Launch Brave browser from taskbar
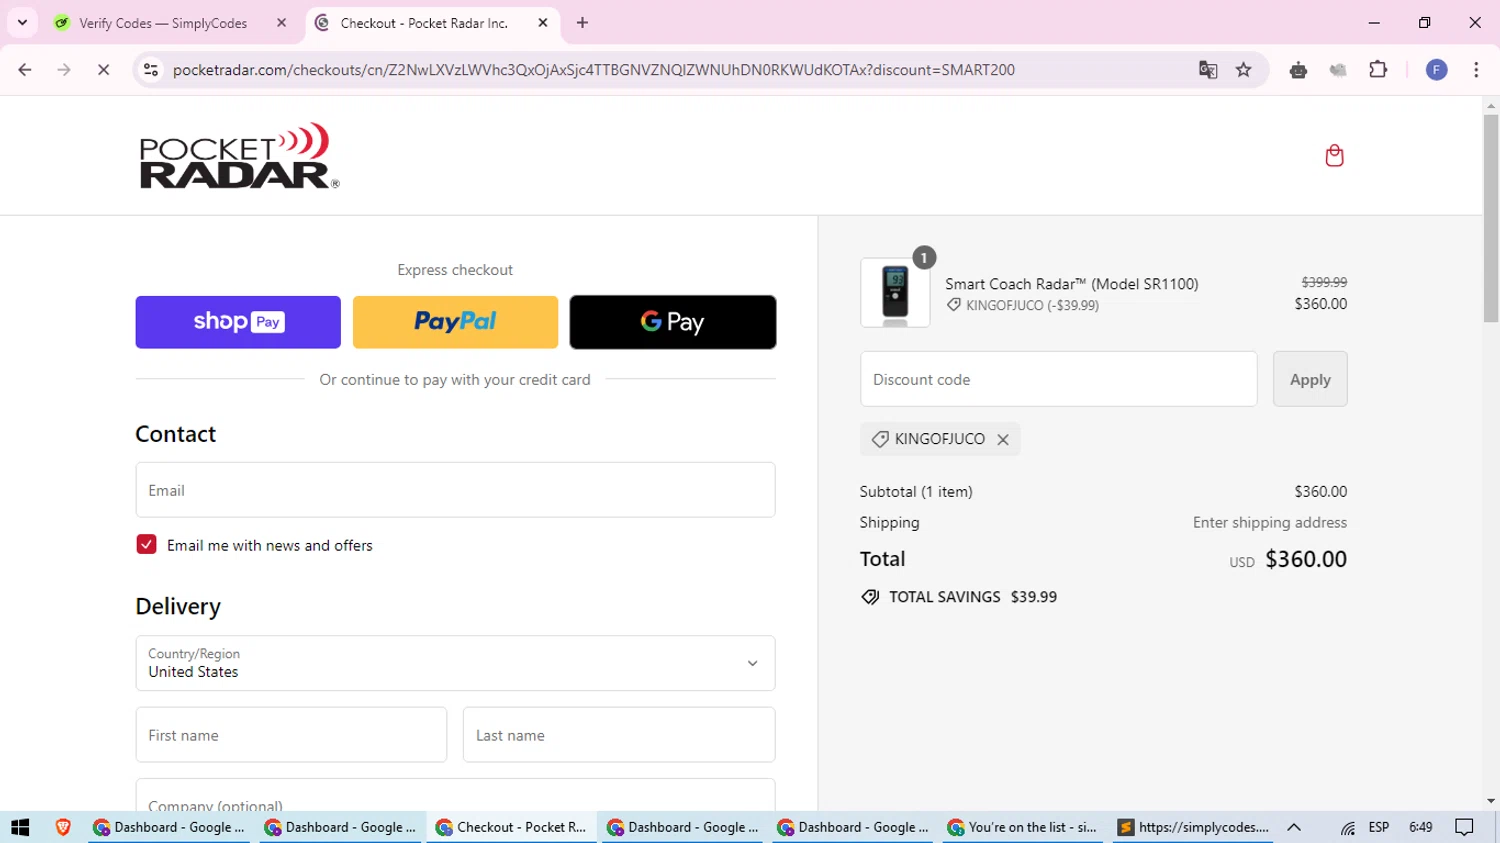The image size is (1500, 843). click(63, 827)
